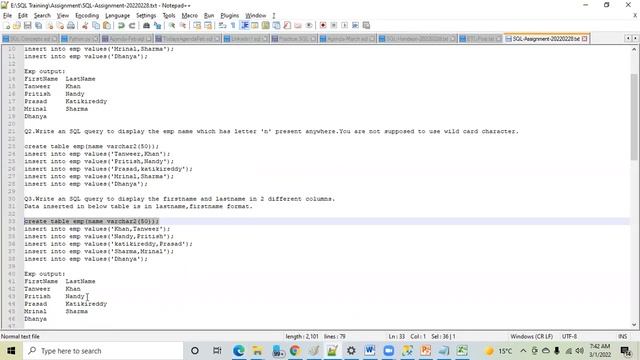Click line 21 Q2 question text
Screen dimensions: 640x360
(271, 131)
